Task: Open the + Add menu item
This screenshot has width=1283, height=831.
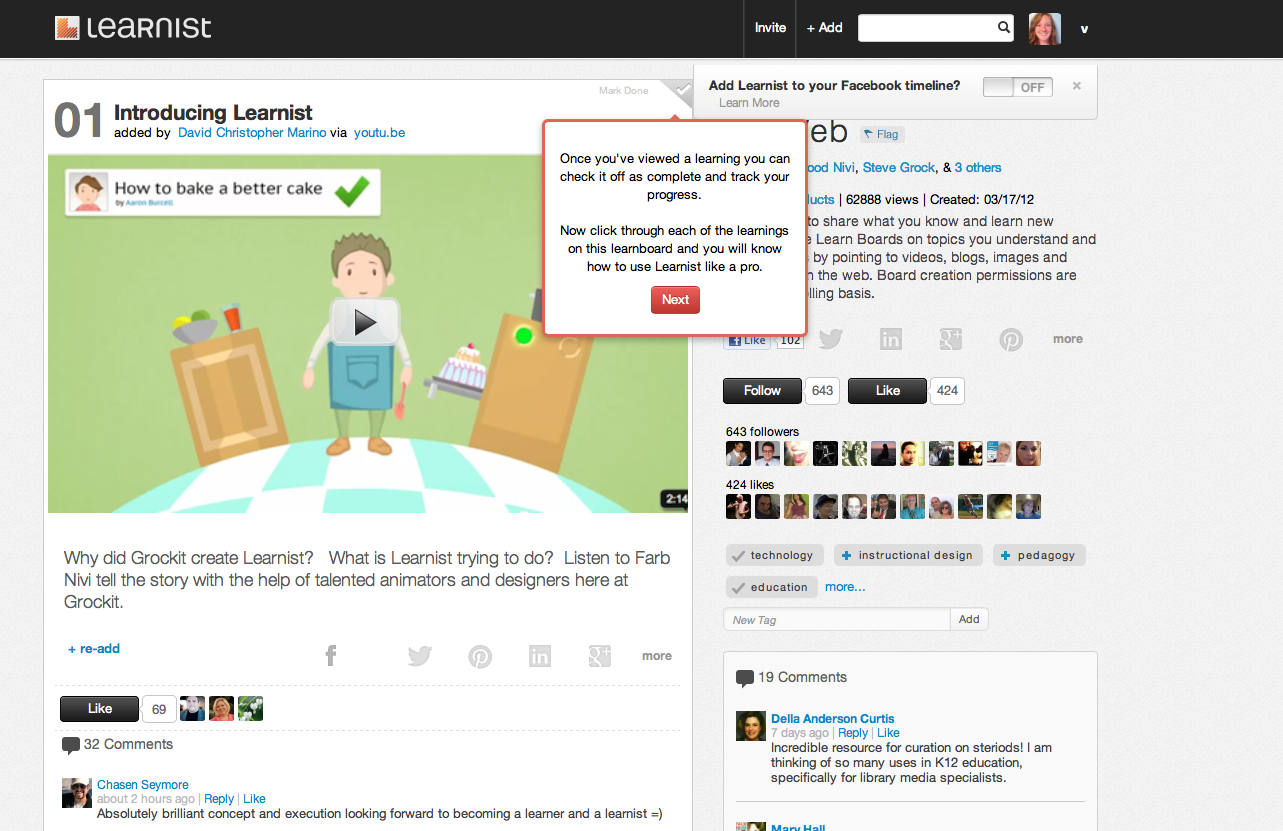Action: 825,28
